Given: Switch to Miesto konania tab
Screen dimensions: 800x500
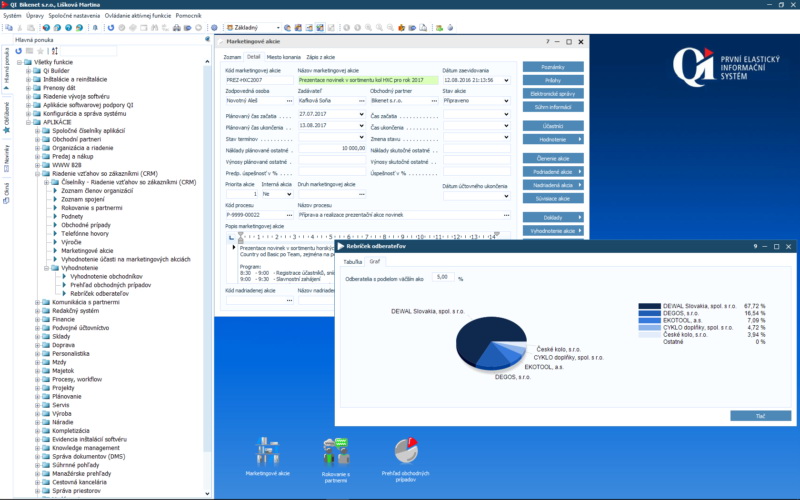Looking at the screenshot, I should [x=284, y=57].
